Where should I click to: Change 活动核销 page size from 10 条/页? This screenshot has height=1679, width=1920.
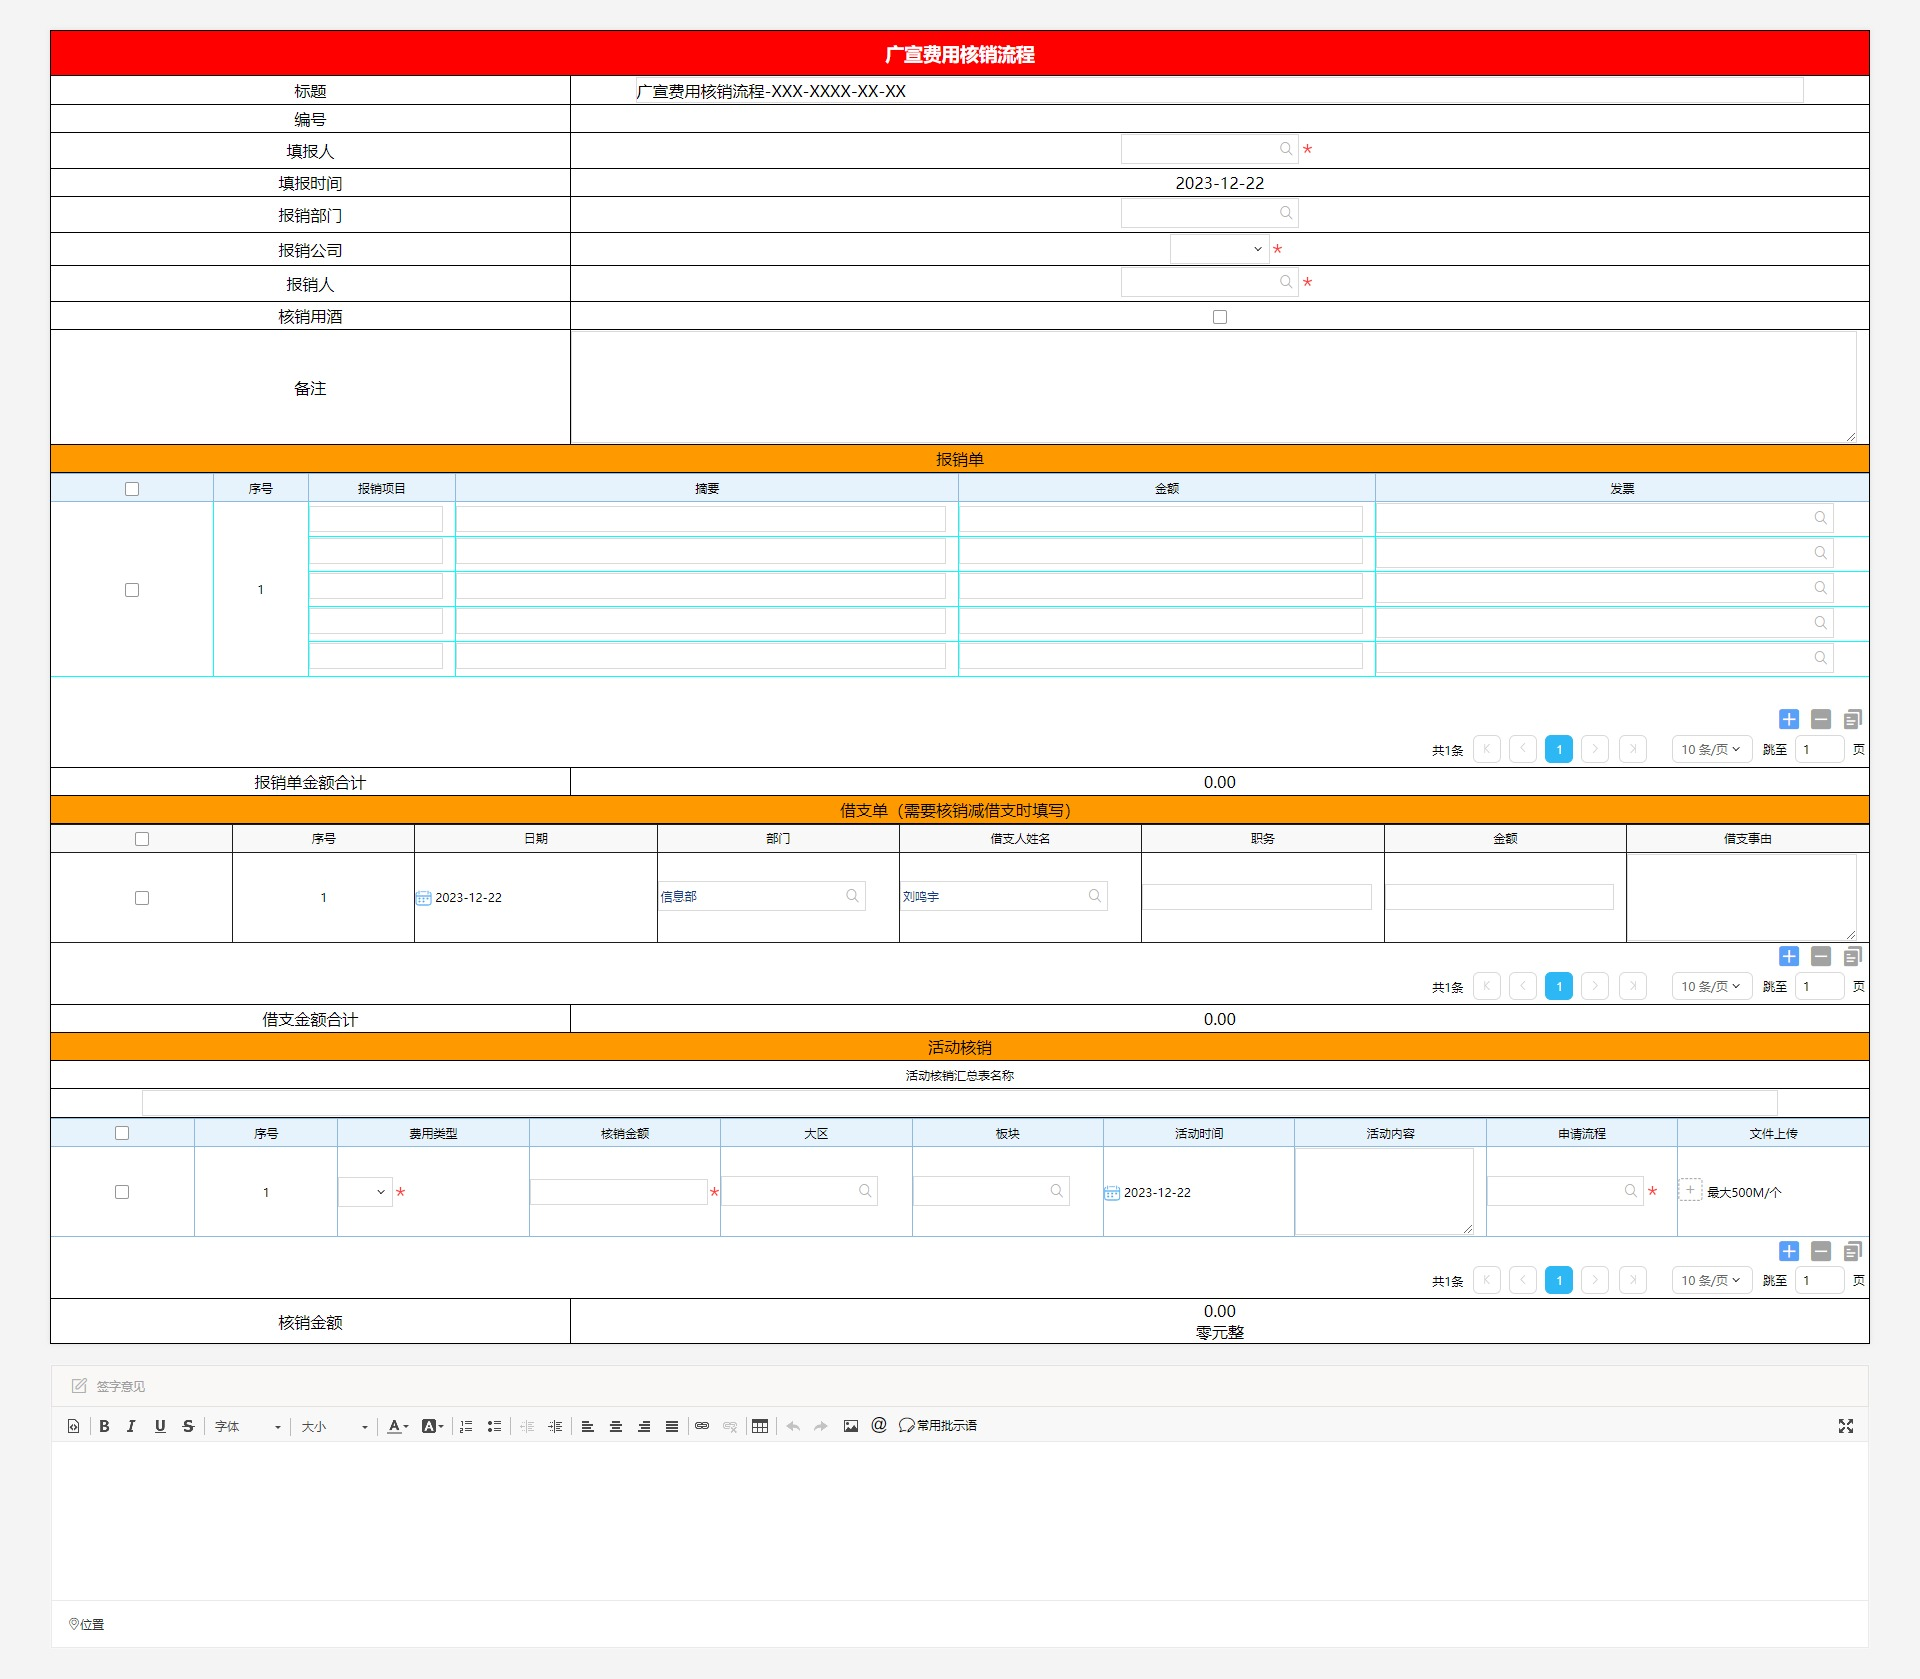pos(1712,1280)
